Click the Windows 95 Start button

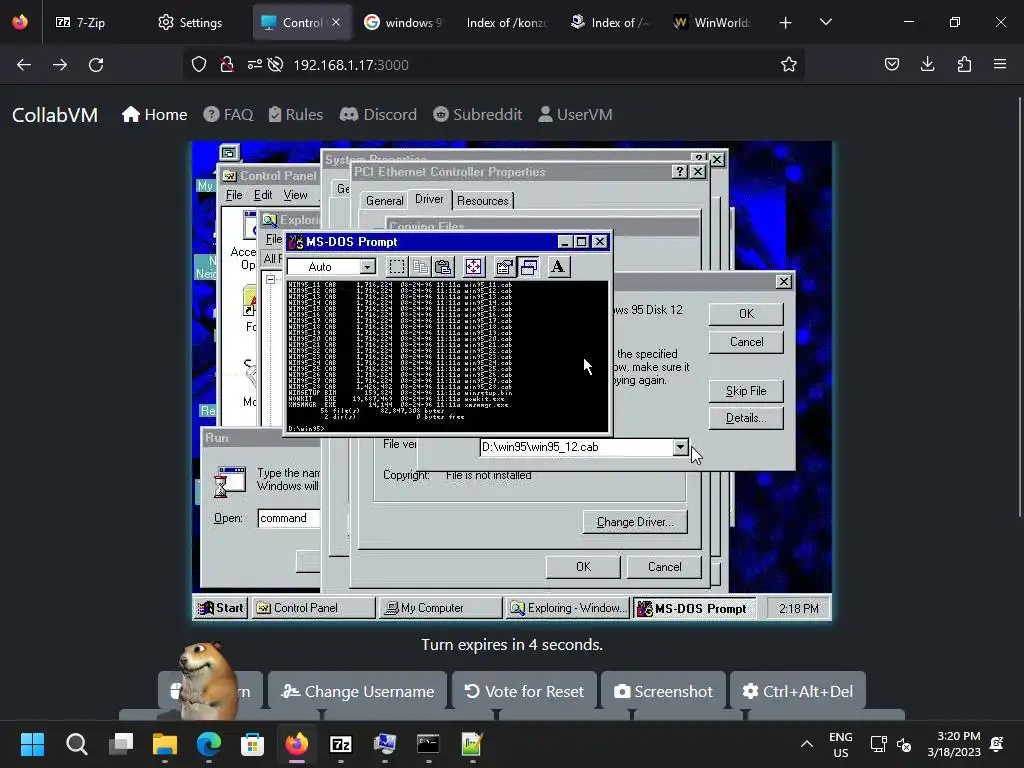(221, 608)
